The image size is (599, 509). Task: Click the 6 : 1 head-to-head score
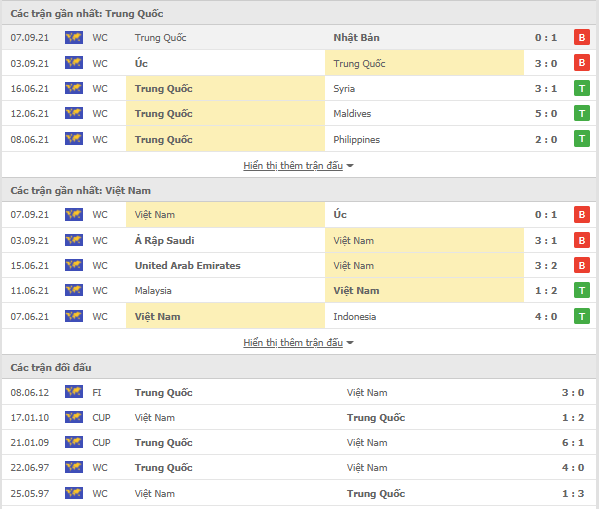click(x=573, y=443)
